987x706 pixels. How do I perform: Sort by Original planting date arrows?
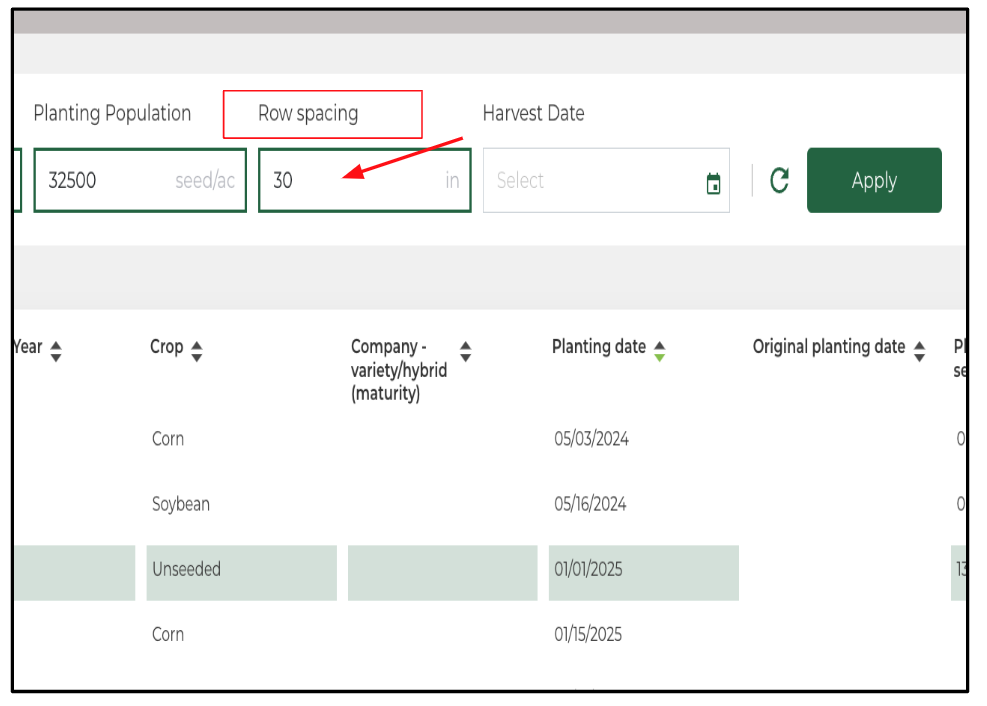coord(919,351)
